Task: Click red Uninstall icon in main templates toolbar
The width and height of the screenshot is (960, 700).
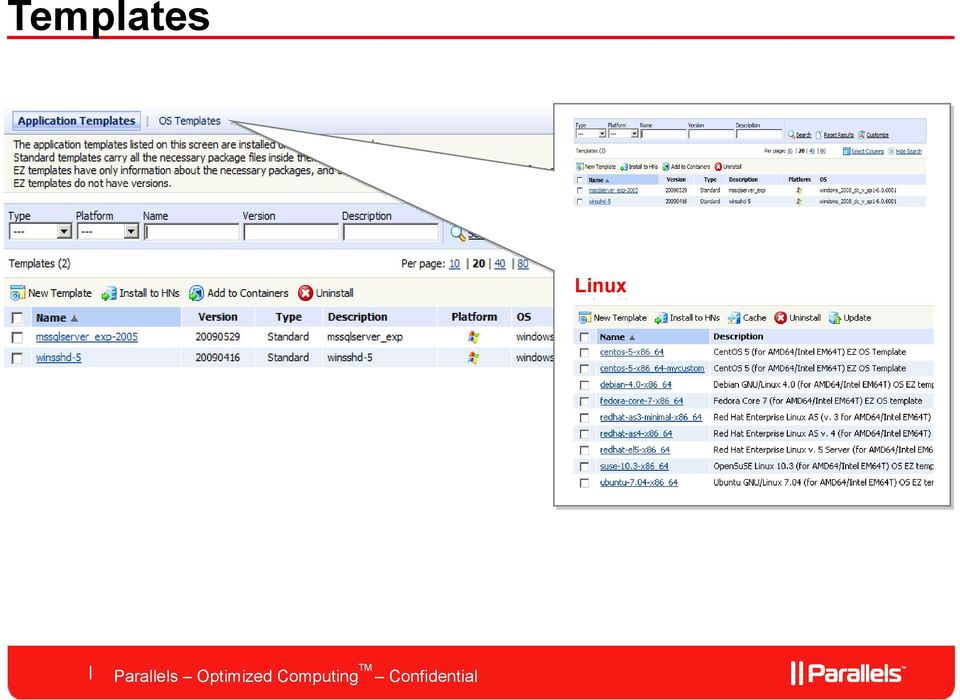Action: [305, 293]
